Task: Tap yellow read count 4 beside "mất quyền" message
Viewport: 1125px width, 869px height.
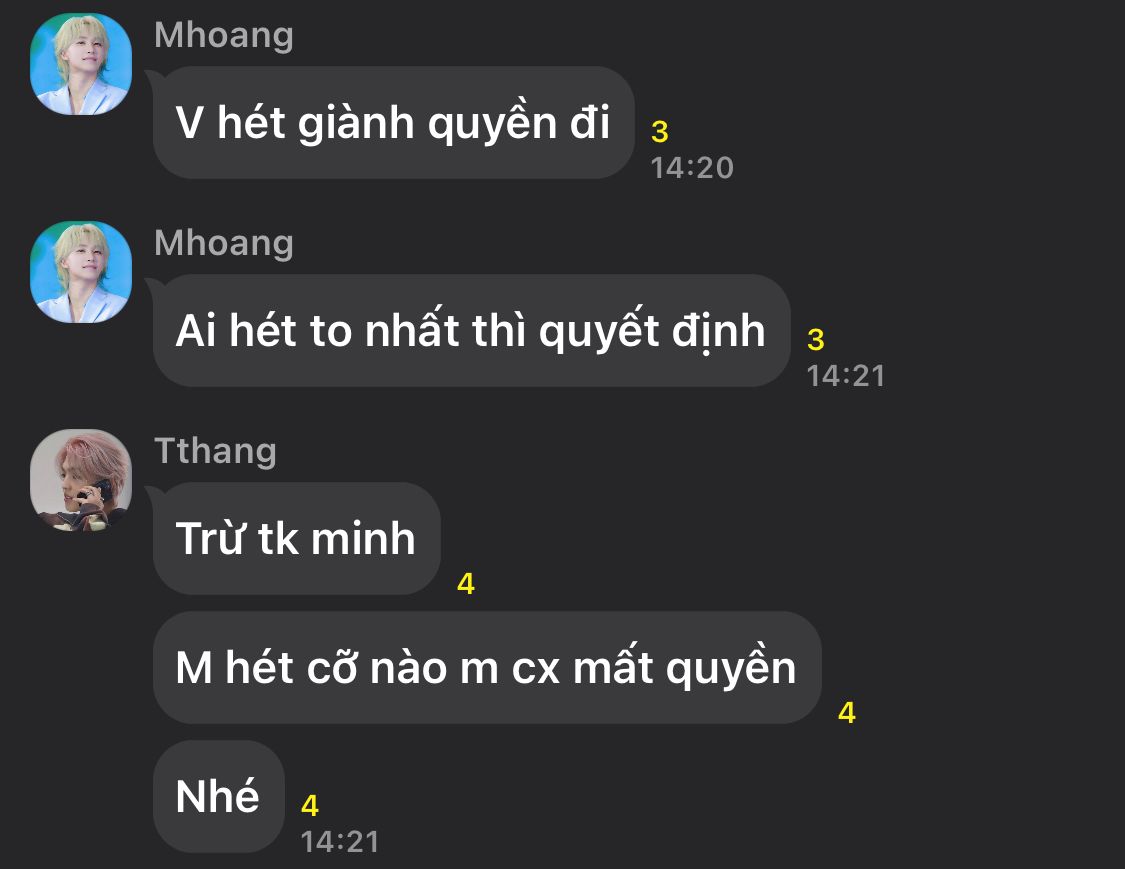Action: [x=847, y=713]
